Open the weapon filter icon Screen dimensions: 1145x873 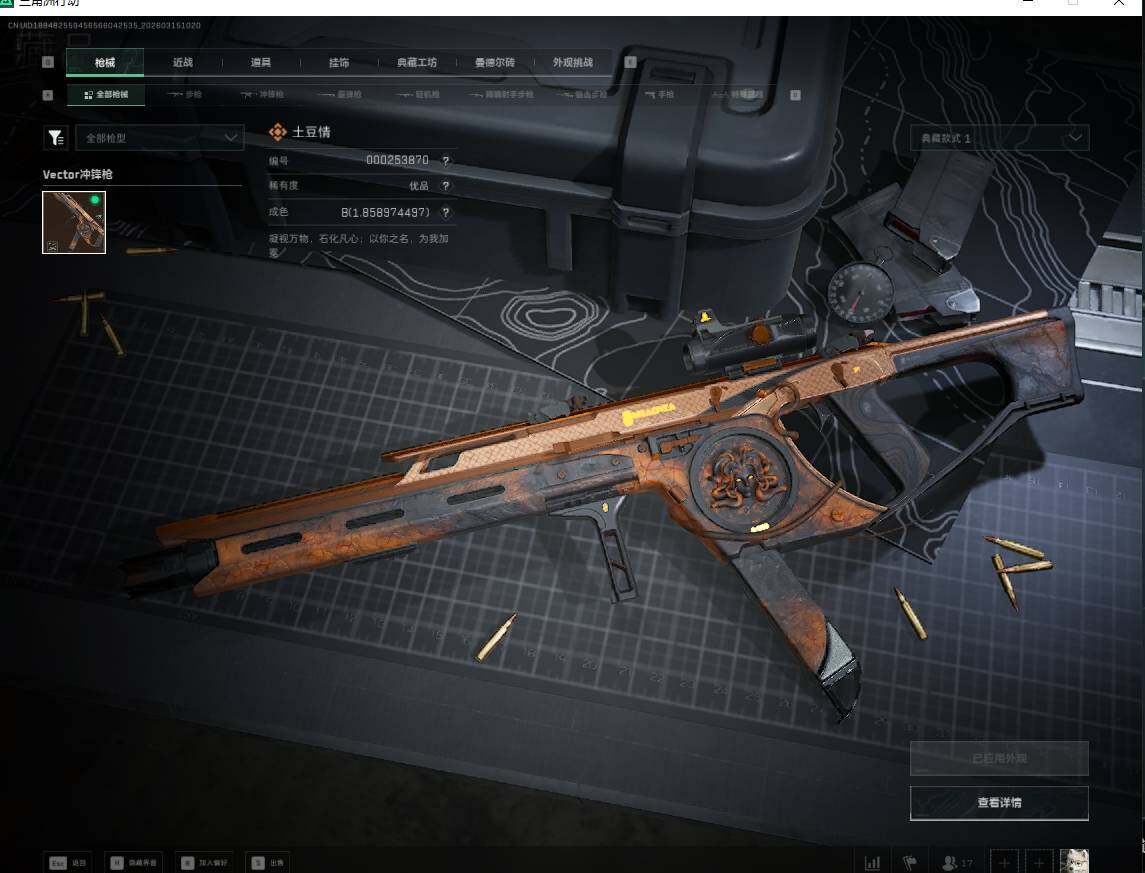pyautogui.click(x=55, y=137)
